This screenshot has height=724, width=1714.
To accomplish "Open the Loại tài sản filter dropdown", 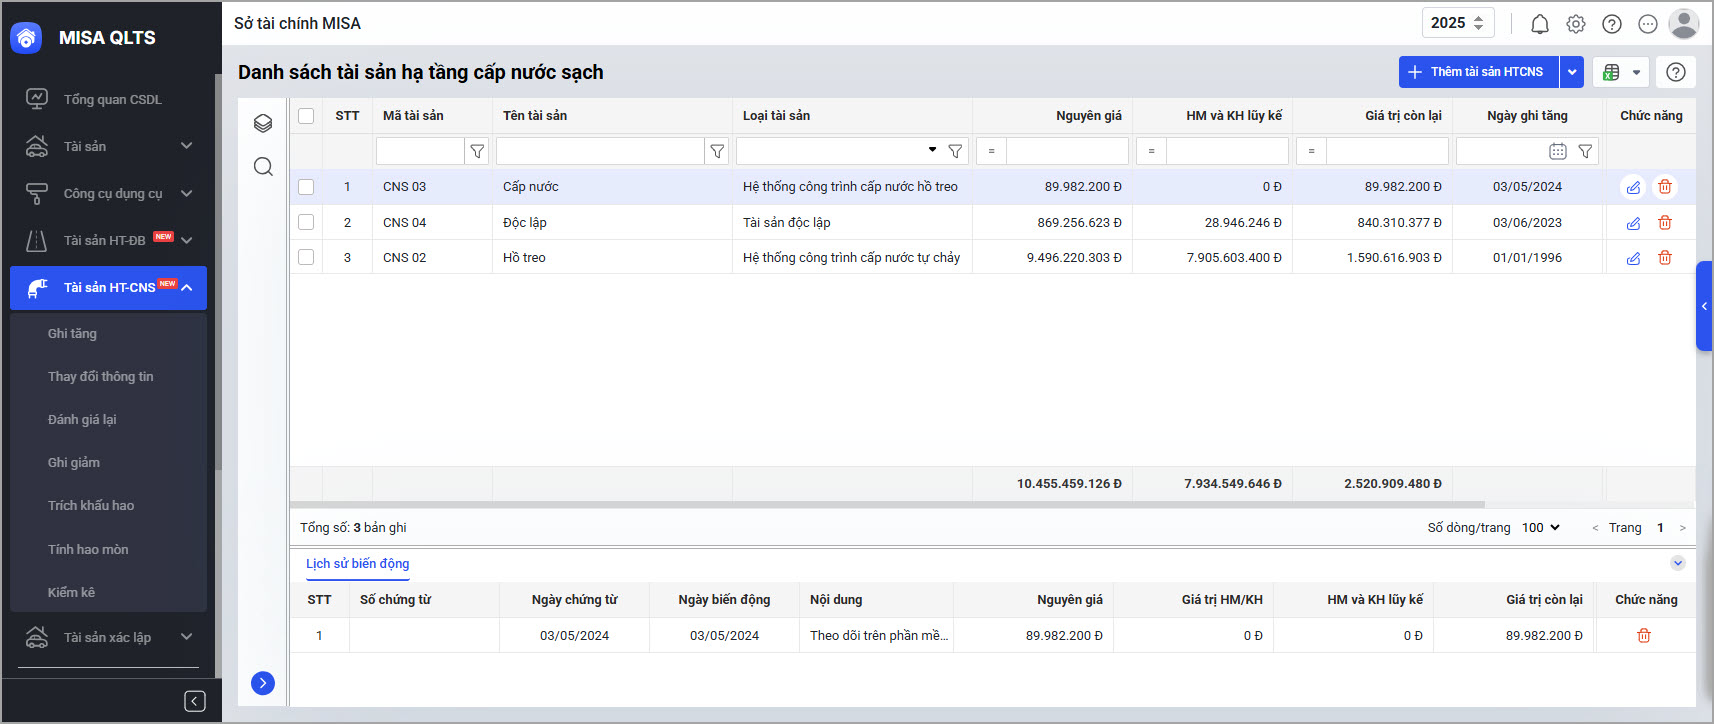I will pos(932,150).
